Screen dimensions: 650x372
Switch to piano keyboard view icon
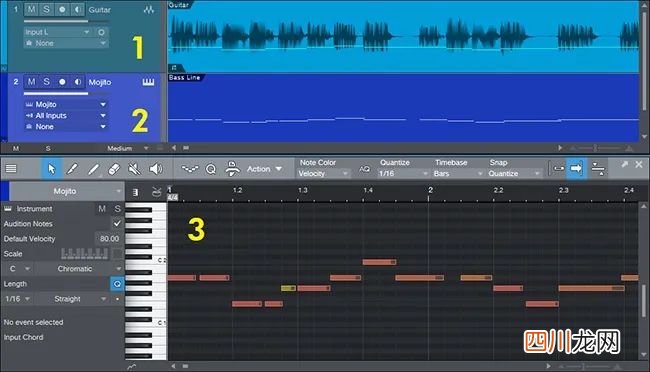(135, 192)
